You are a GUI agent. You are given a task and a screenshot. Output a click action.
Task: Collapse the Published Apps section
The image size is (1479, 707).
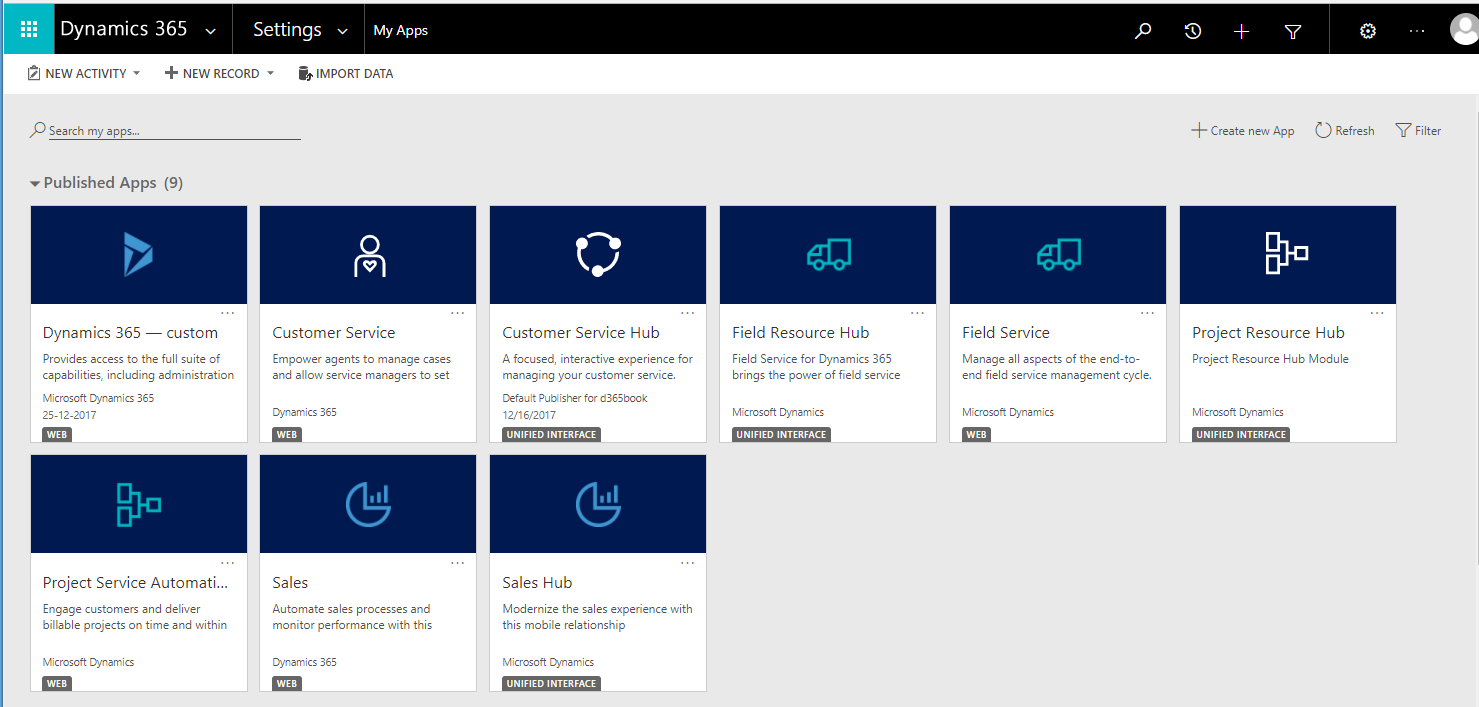coord(35,184)
